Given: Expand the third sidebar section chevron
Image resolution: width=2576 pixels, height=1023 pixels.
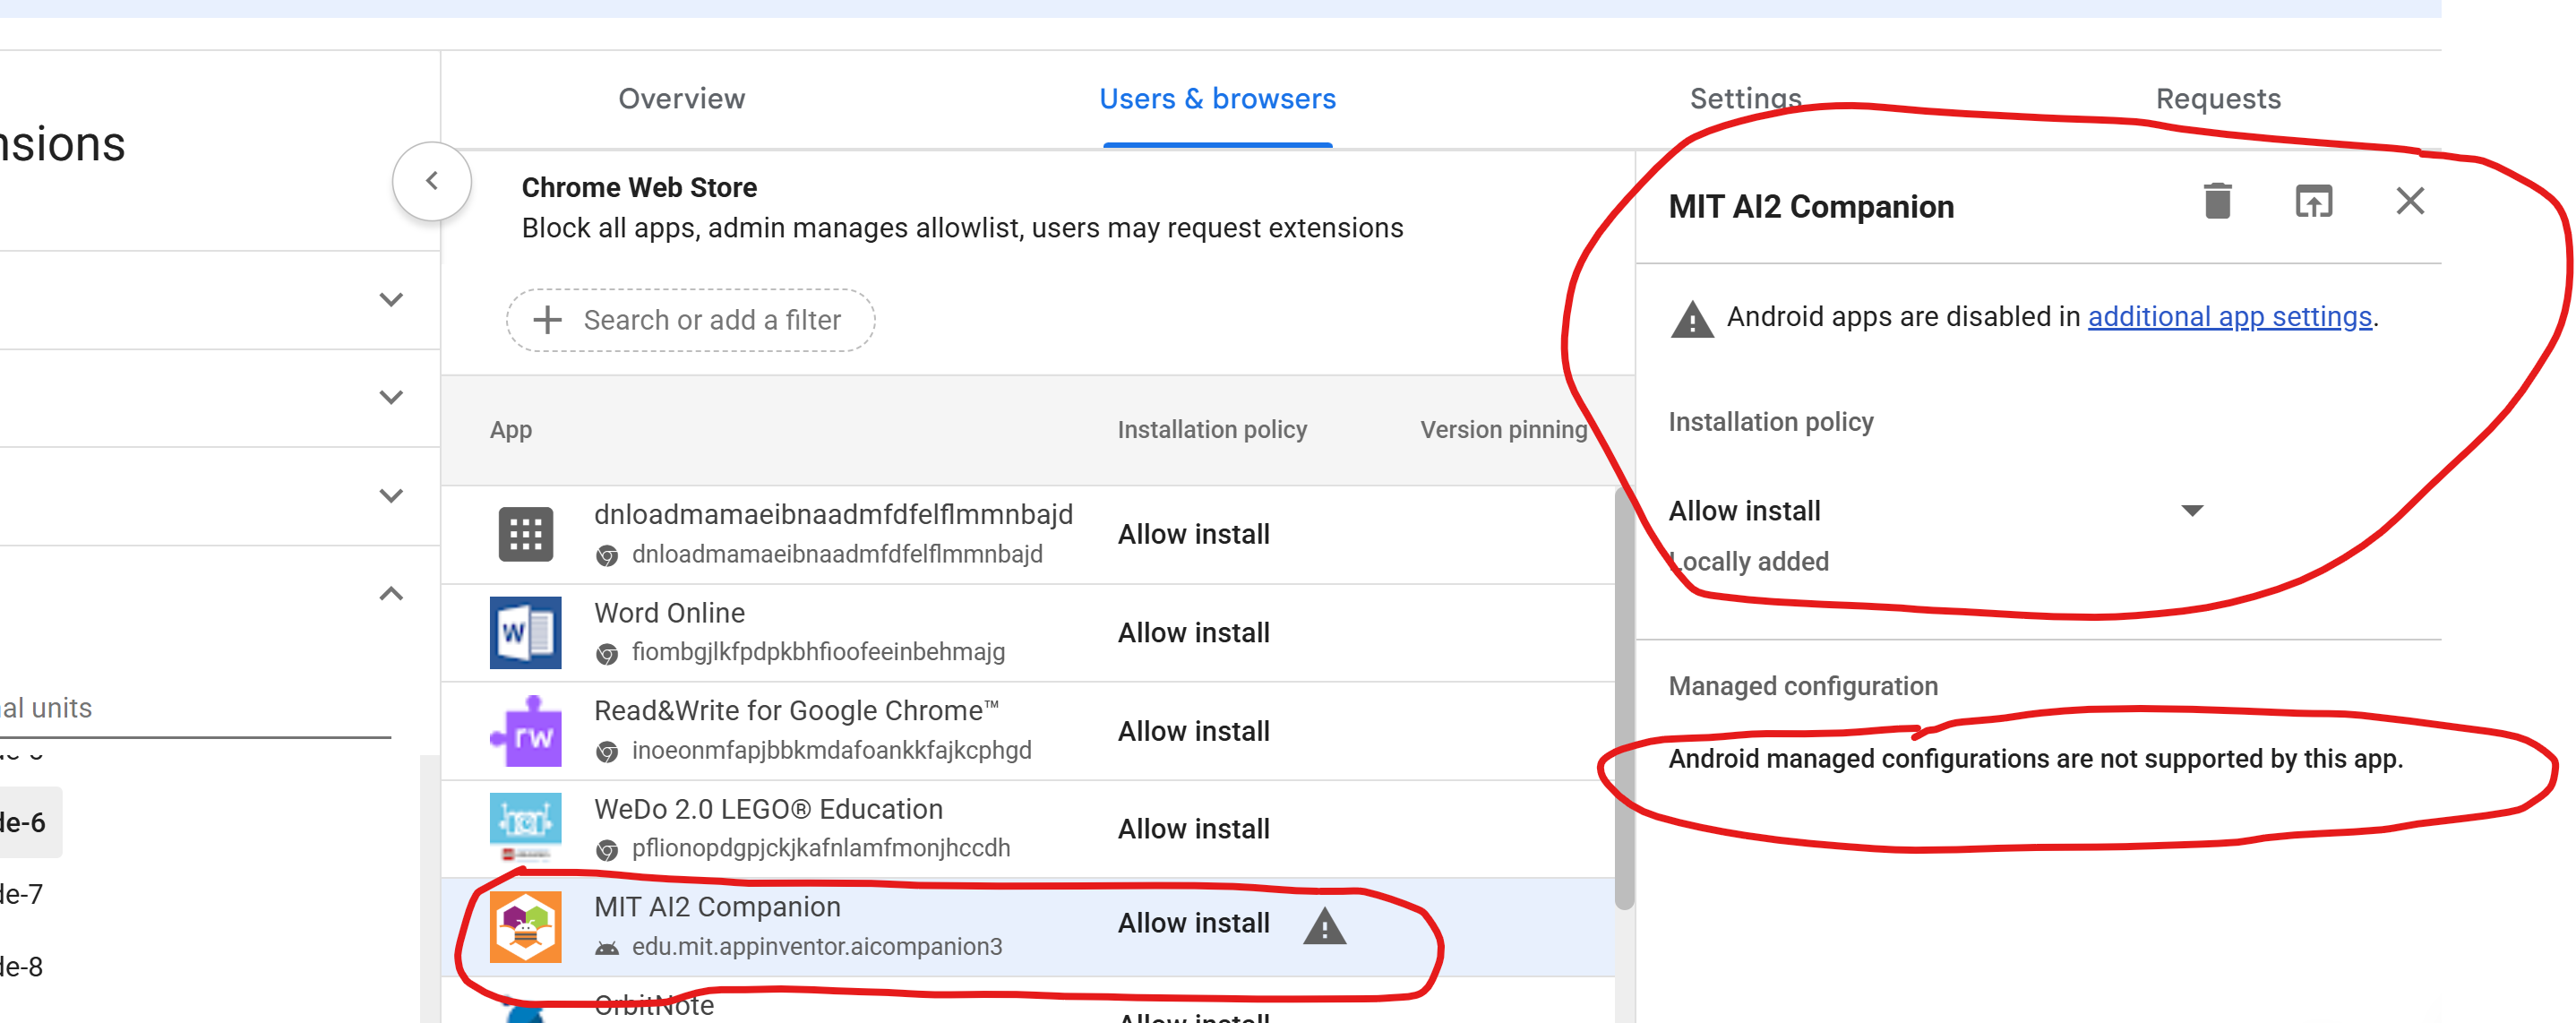Looking at the screenshot, I should 391,495.
